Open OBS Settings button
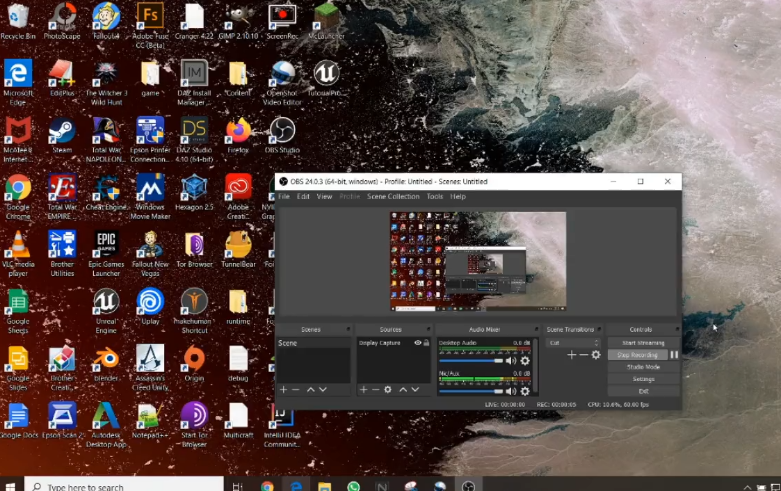The height and width of the screenshot is (491, 781). 643,379
